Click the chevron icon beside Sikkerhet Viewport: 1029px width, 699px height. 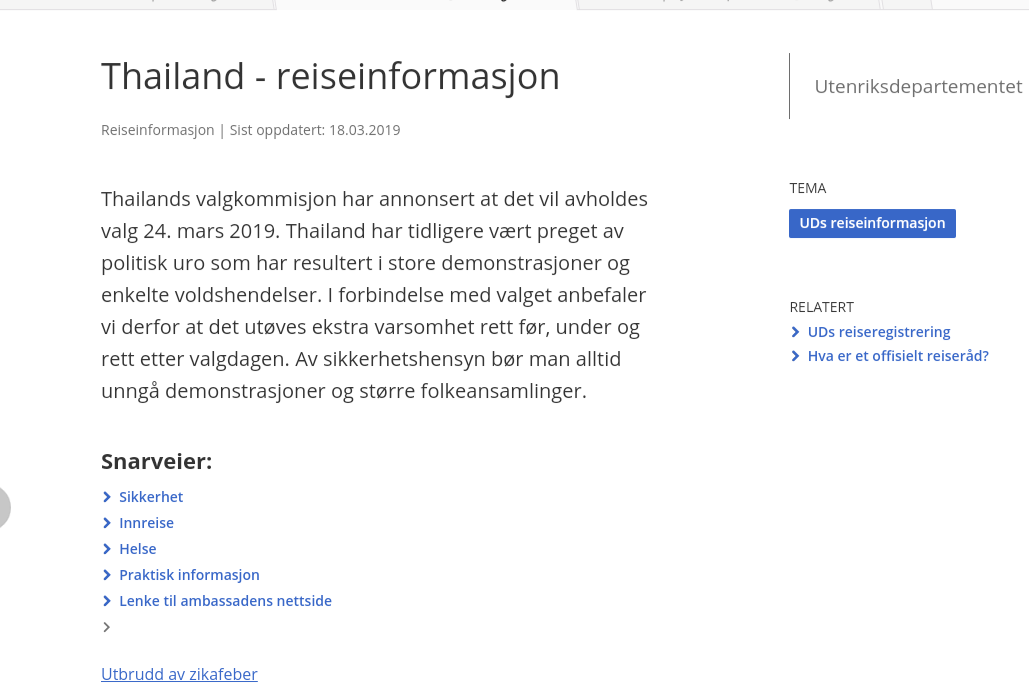point(107,497)
